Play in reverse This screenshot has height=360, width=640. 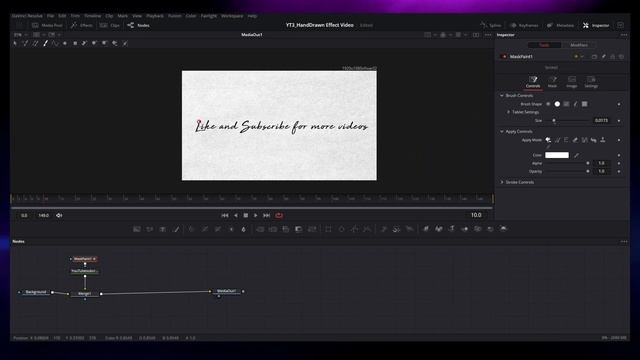pyautogui.click(x=236, y=216)
